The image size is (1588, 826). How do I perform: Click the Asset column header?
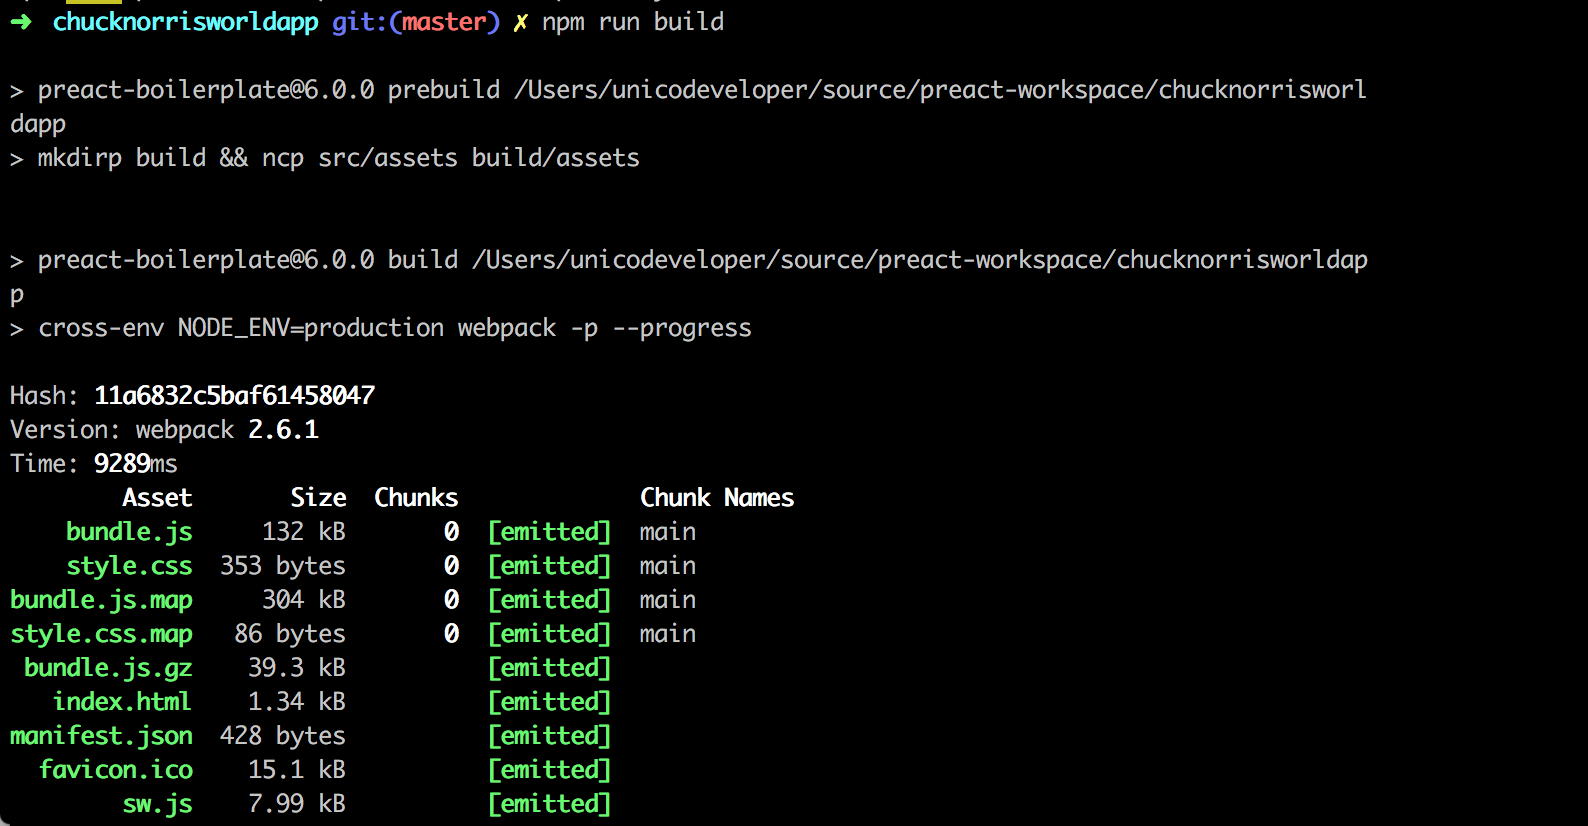(157, 498)
